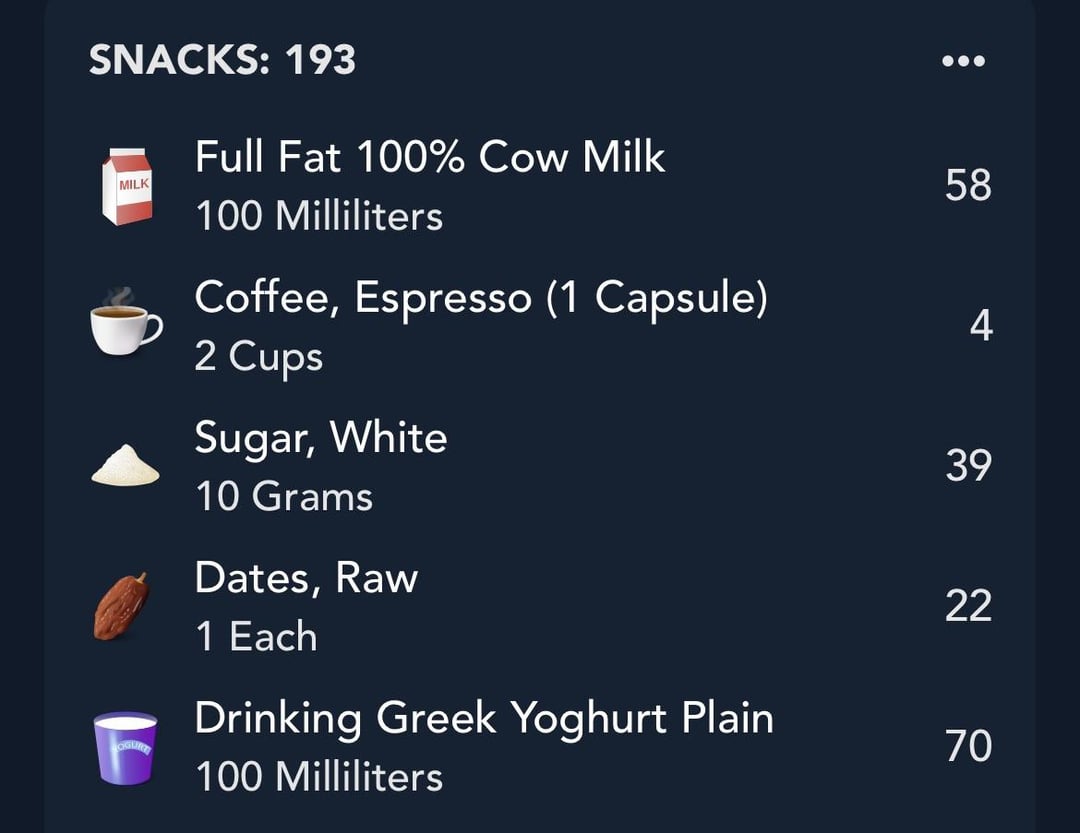Tap the 58 calorie value for milk
1080x833 pixels.
[968, 185]
